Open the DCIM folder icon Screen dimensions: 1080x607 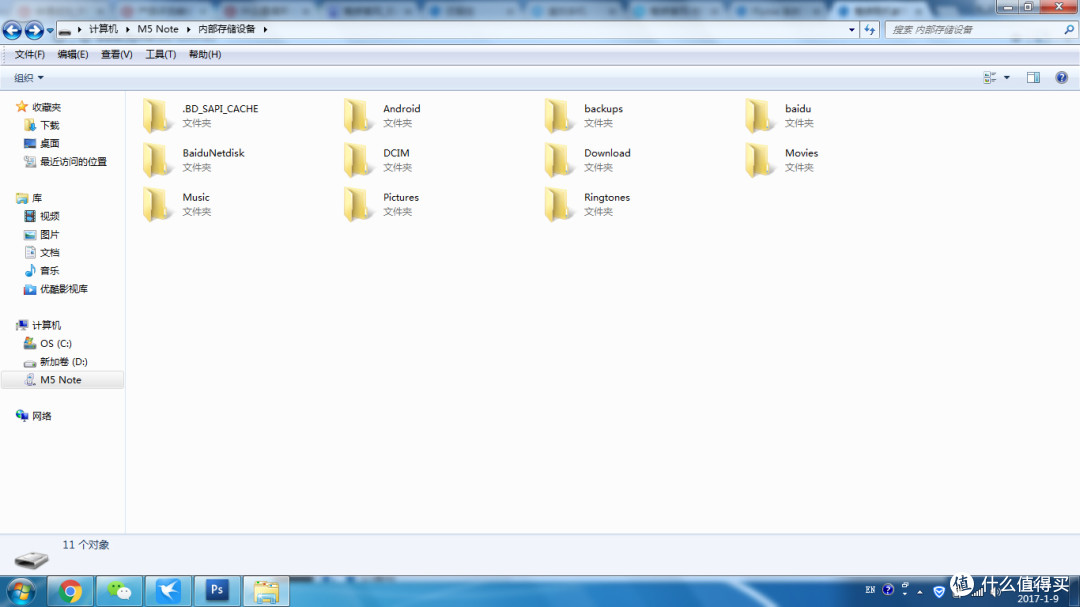[x=358, y=159]
